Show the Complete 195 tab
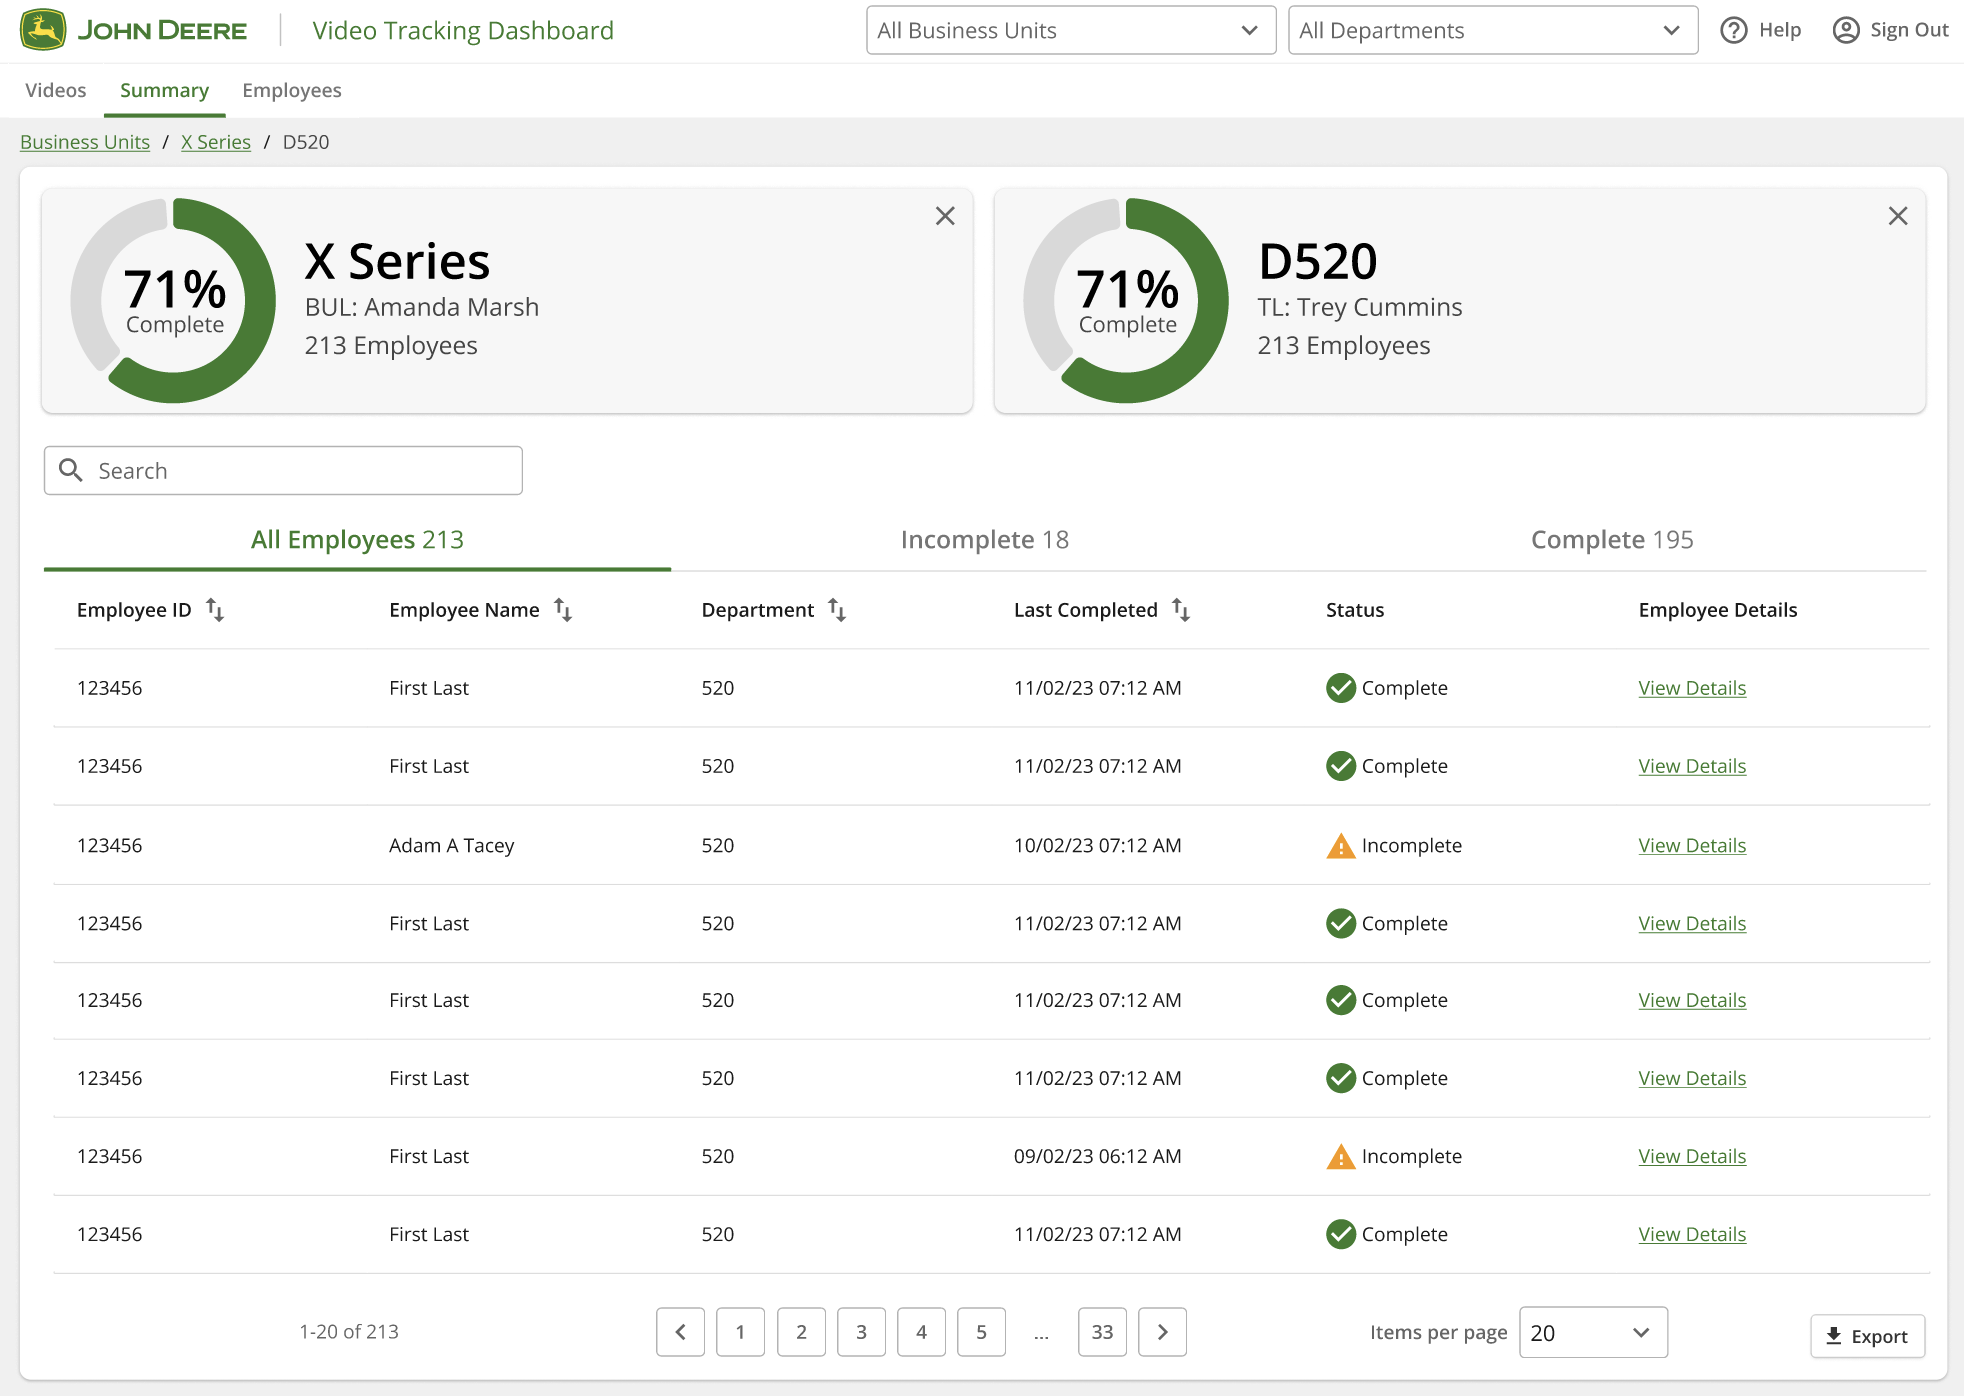This screenshot has width=1964, height=1396. pos(1612,540)
